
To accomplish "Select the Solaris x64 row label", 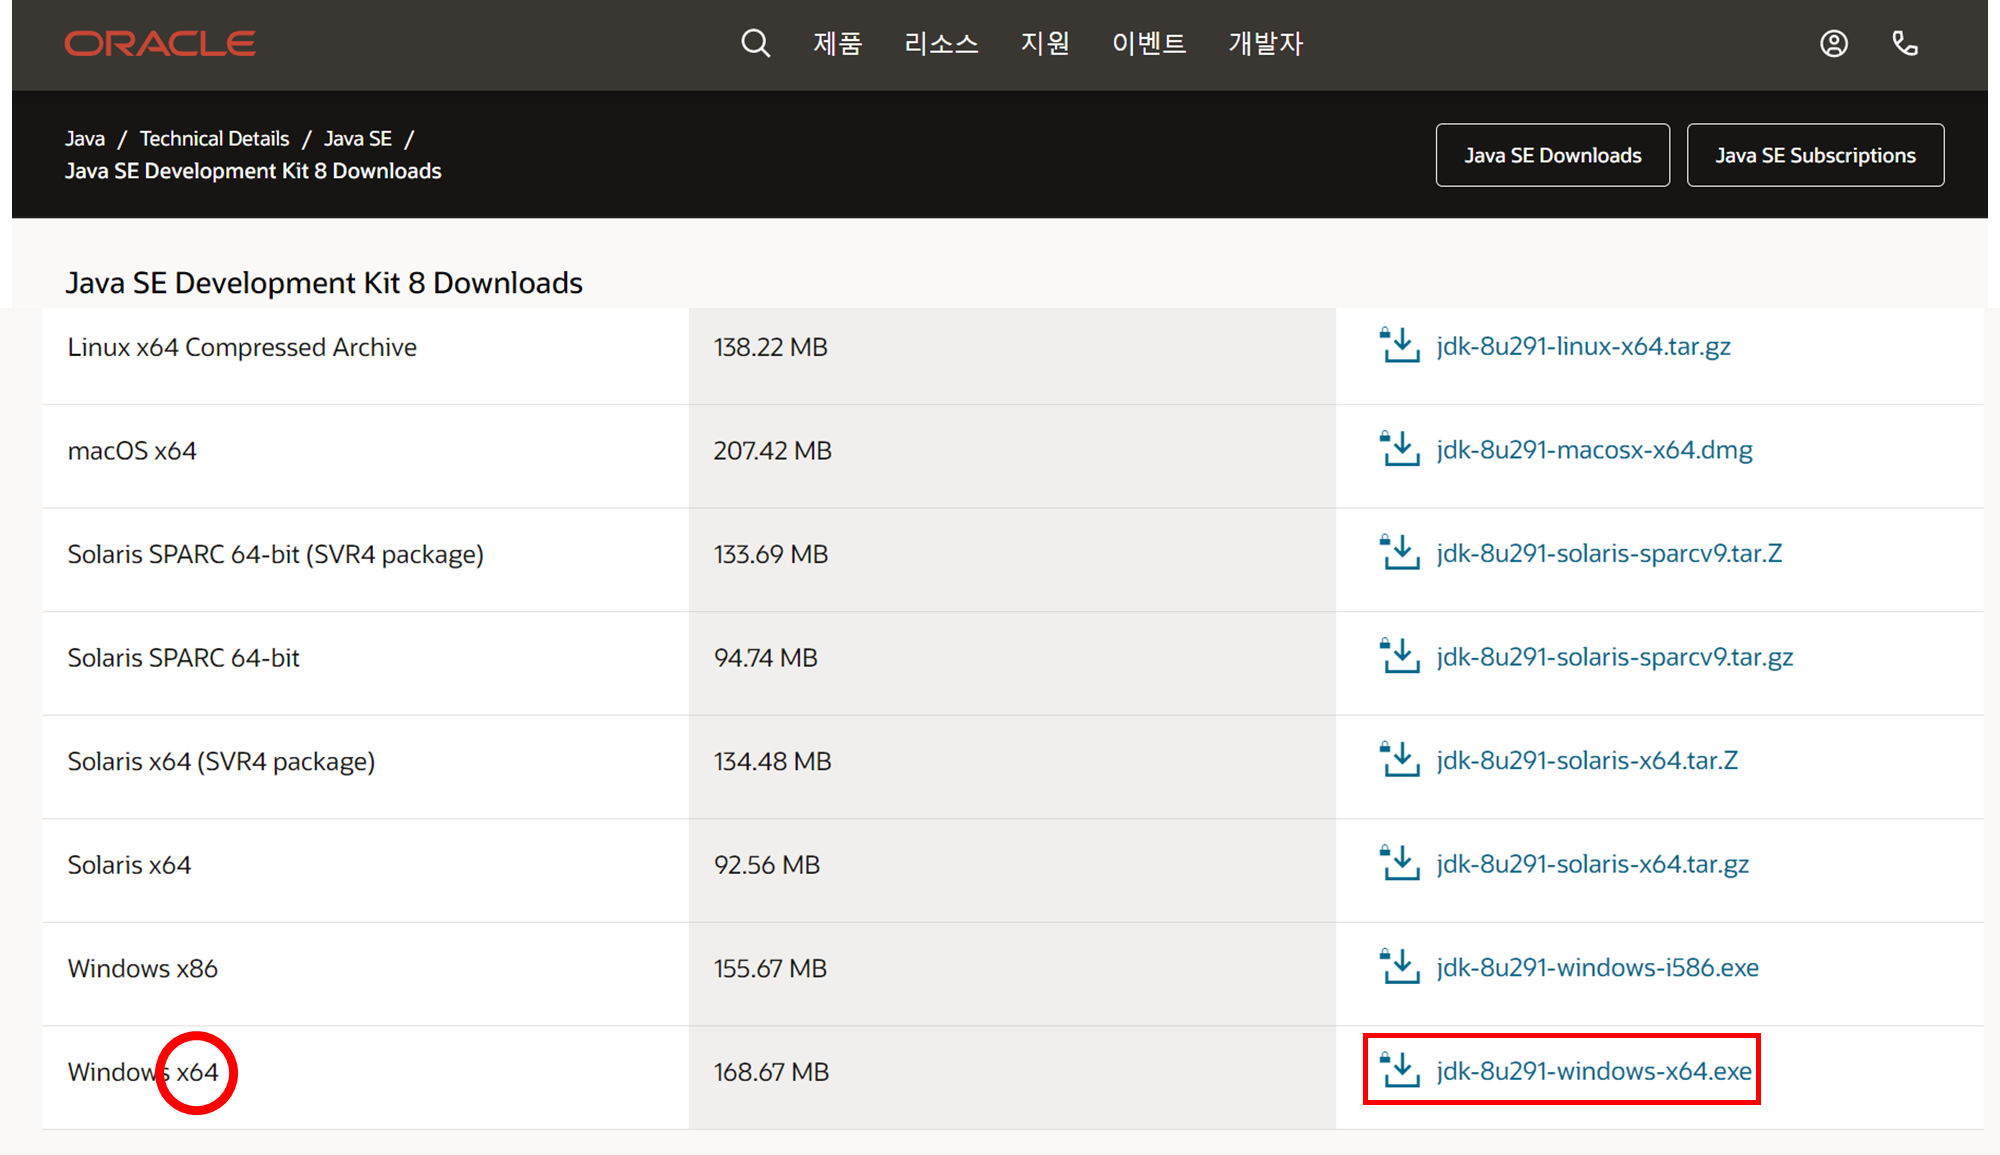I will coord(129,865).
